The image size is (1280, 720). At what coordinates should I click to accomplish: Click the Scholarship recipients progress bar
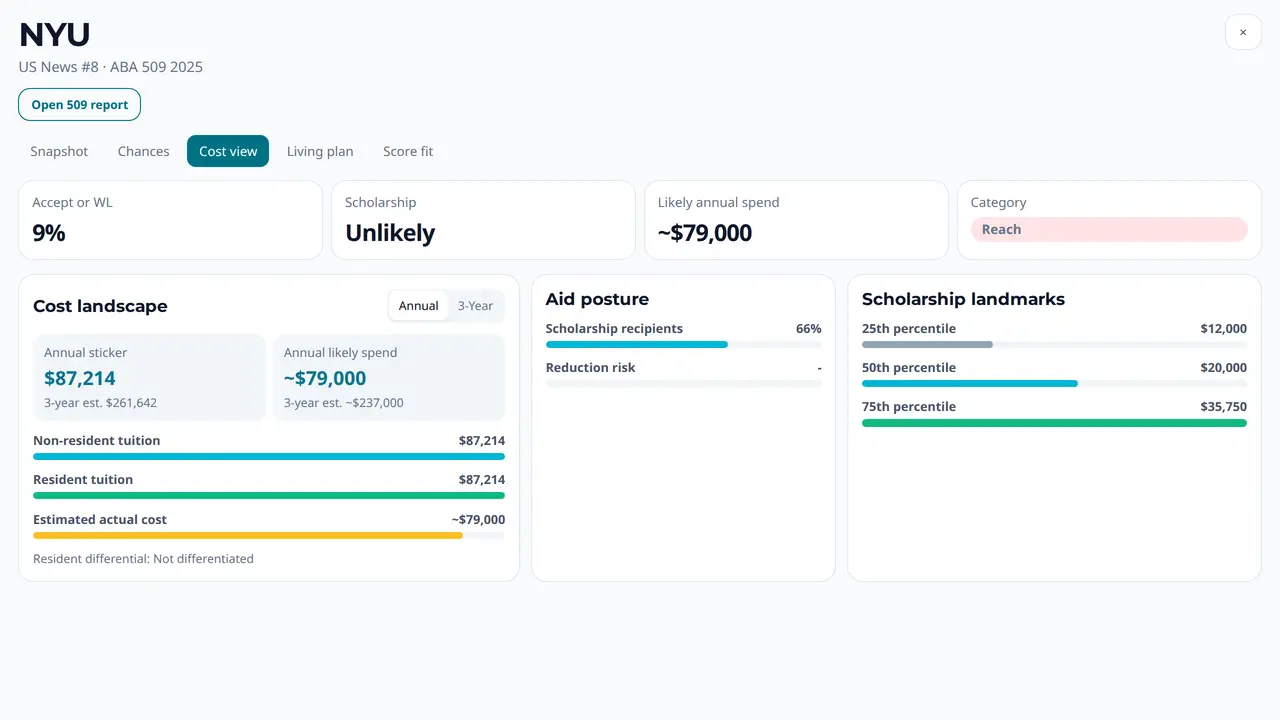(x=637, y=344)
